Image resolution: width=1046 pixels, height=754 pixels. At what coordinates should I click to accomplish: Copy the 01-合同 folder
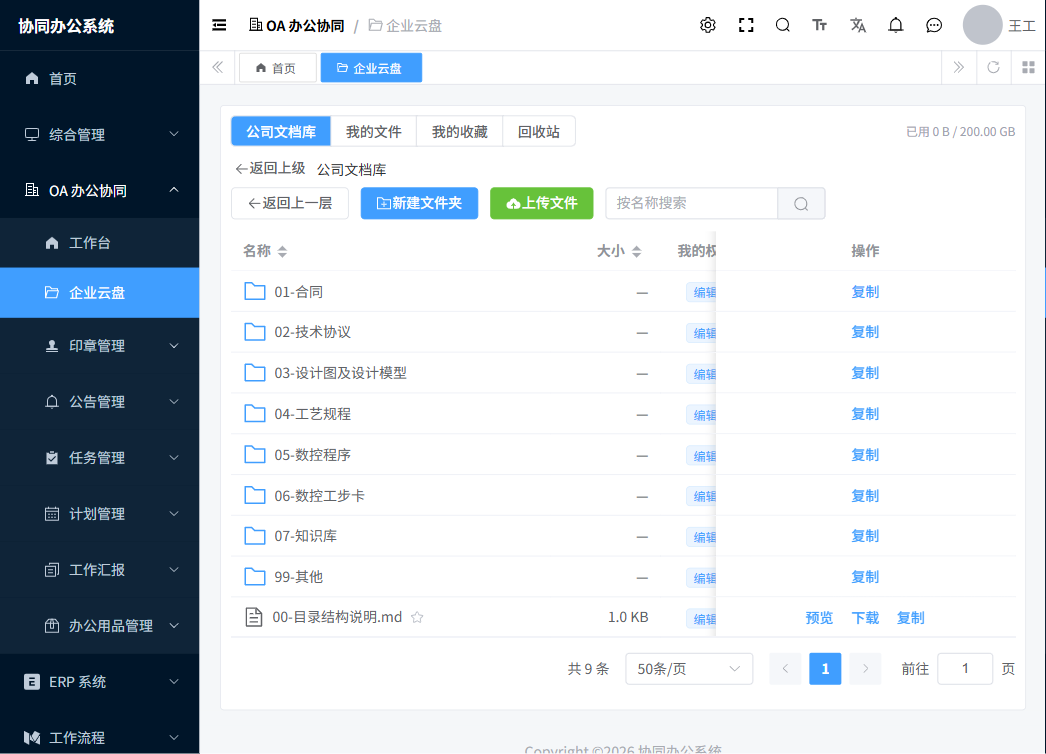click(865, 292)
